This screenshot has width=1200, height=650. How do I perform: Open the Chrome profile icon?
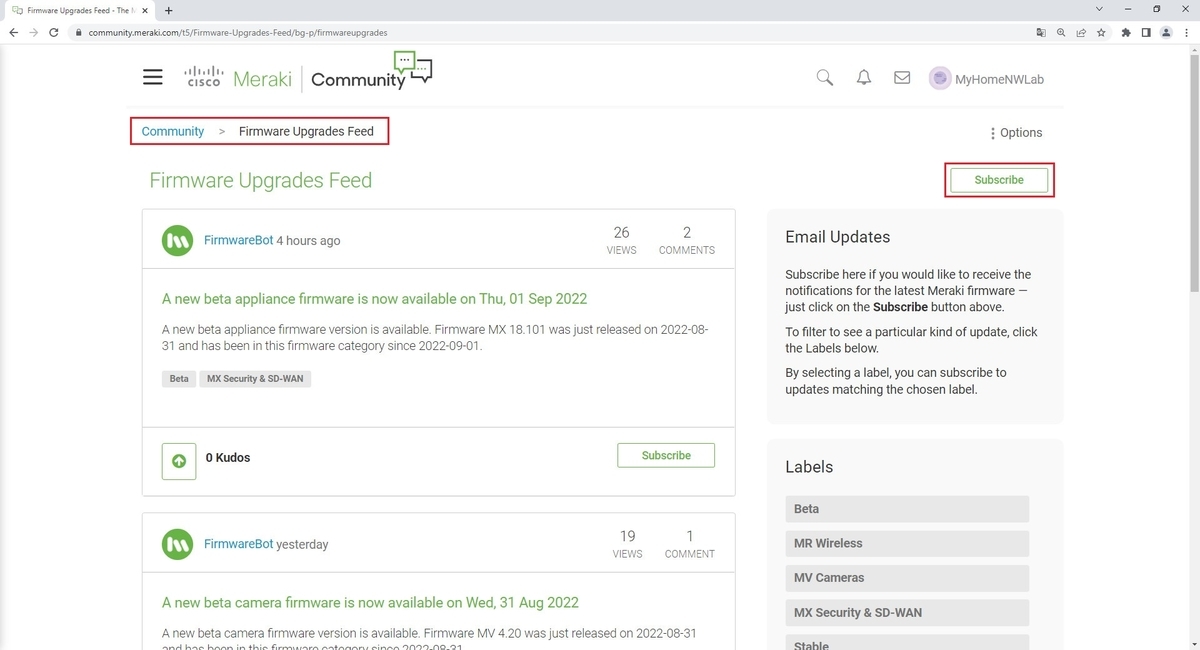[1166, 32]
